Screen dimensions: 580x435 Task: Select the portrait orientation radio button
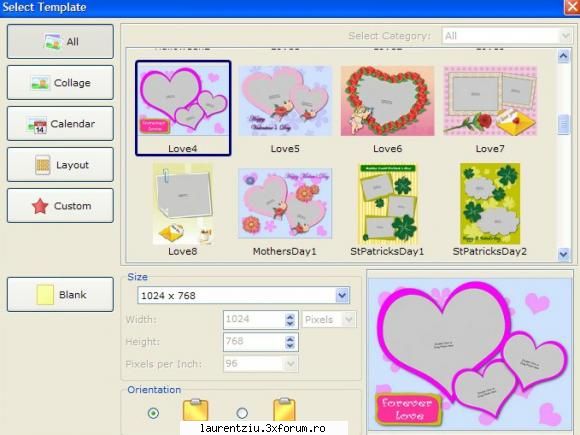(242, 413)
